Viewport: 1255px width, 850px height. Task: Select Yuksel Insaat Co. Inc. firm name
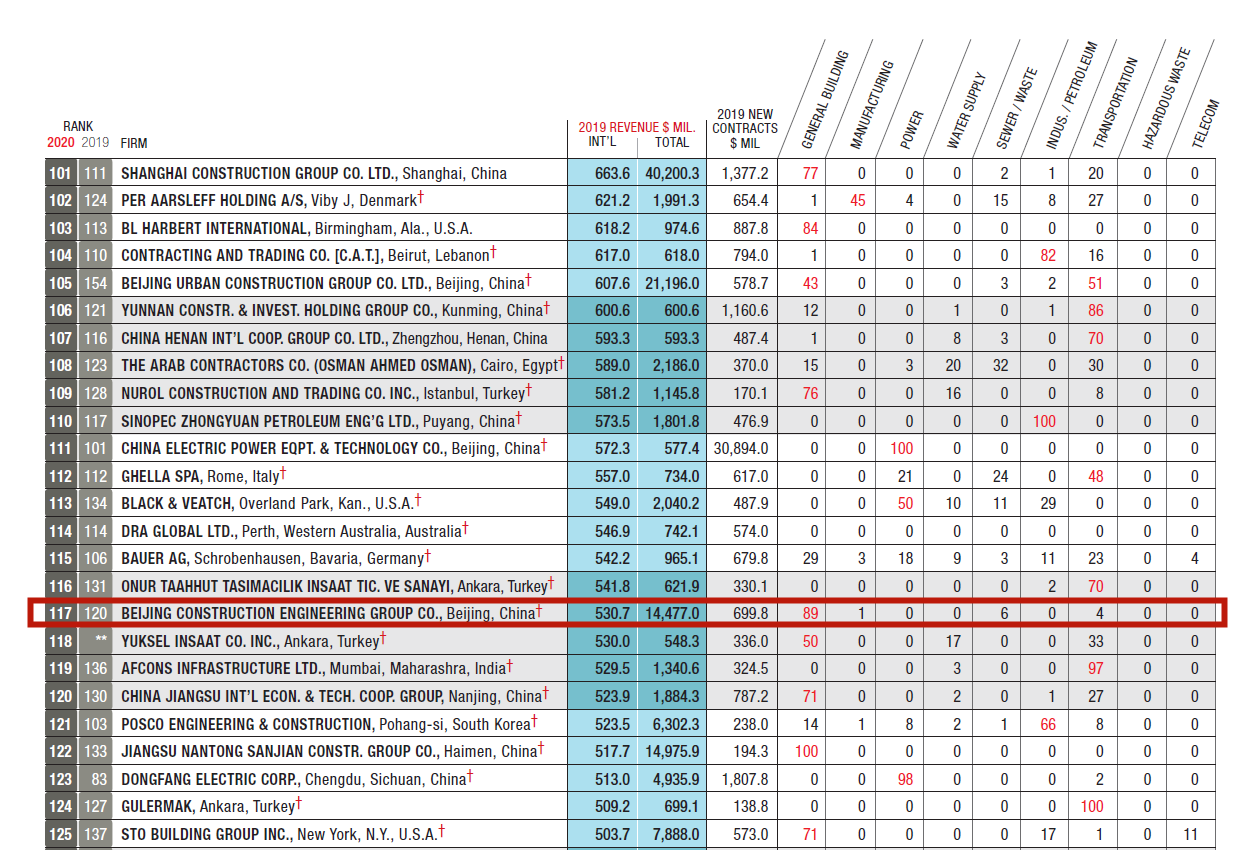pos(200,641)
